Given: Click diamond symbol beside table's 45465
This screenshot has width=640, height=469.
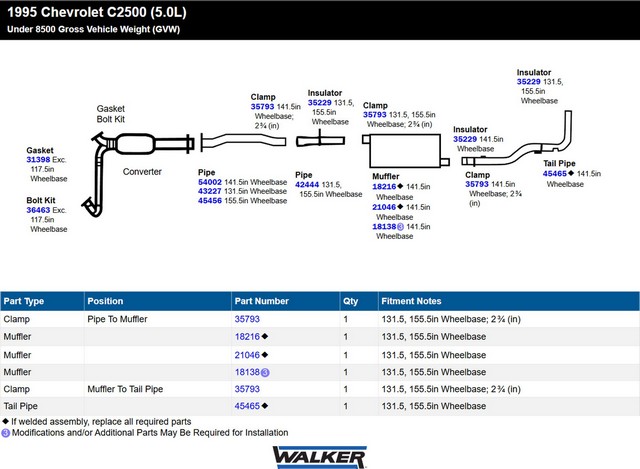Looking at the screenshot, I should point(265,406).
